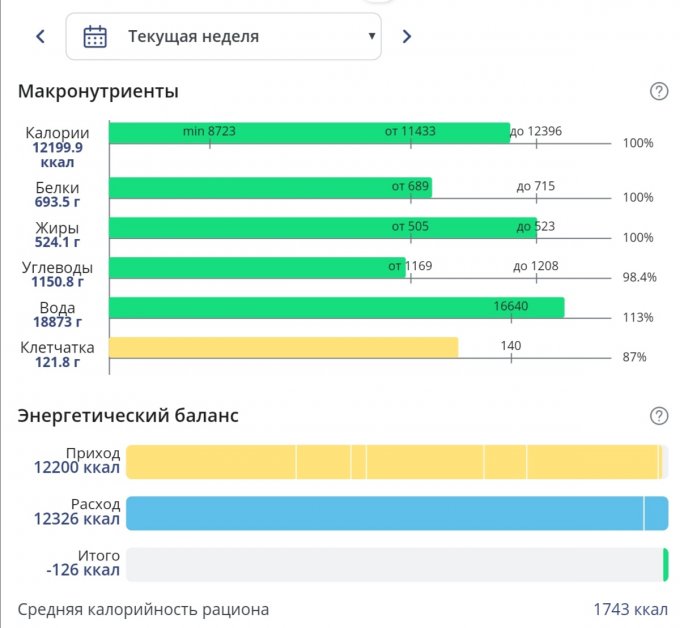This screenshot has width=680, height=628.
Task: Click the Жиры progress bar
Action: point(322,228)
